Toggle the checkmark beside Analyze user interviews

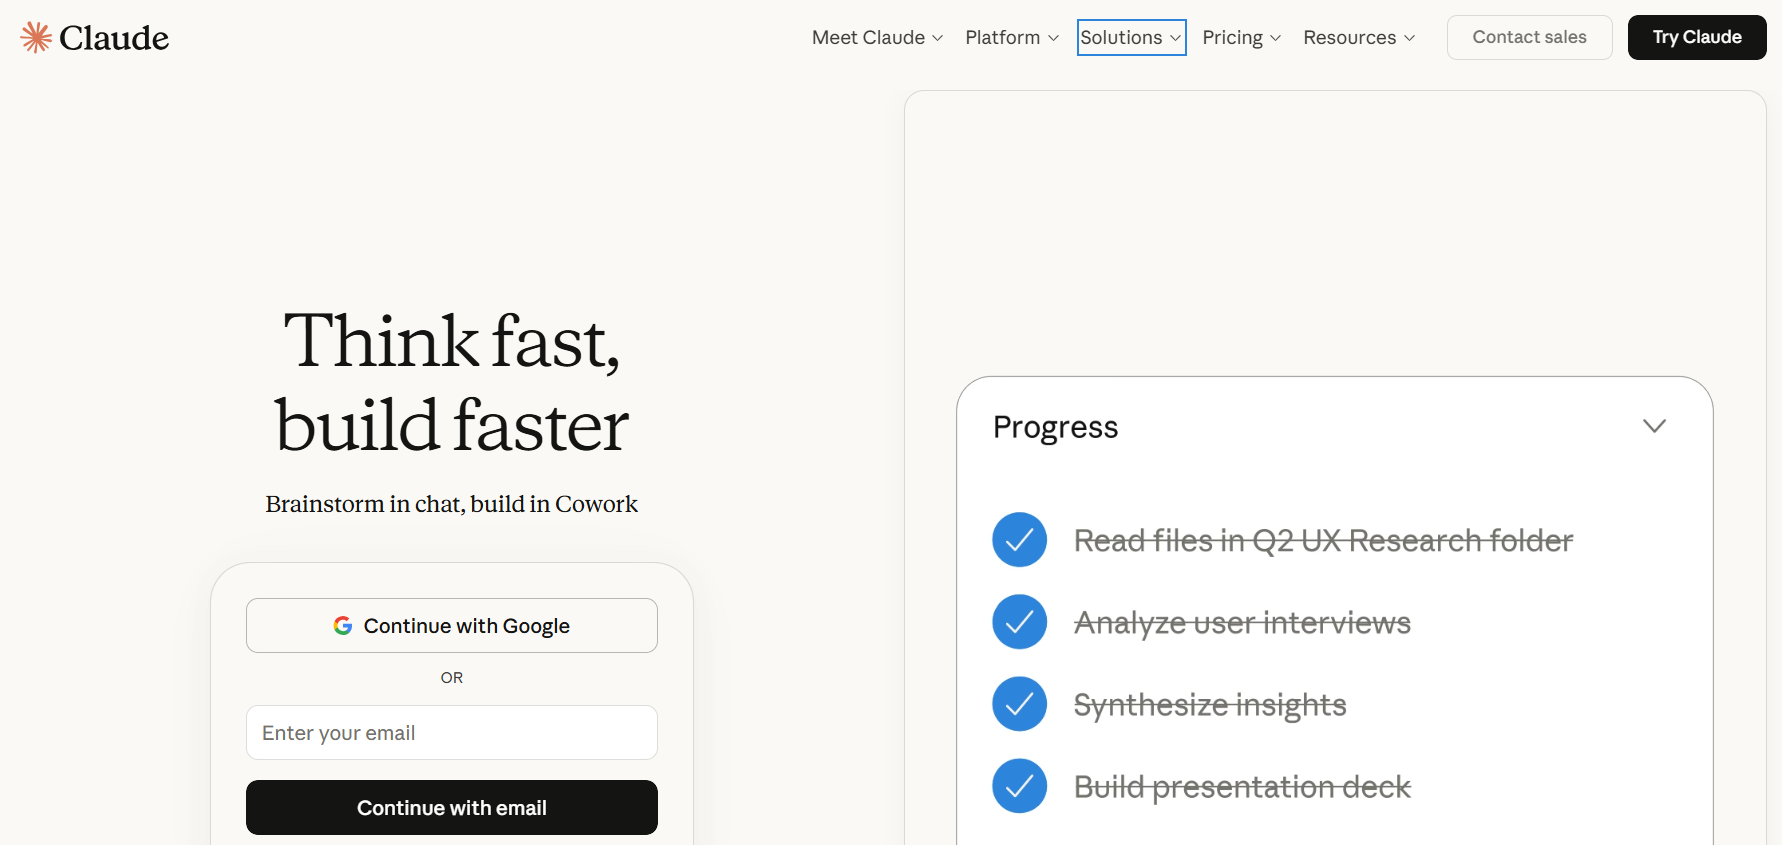pos(1019,622)
